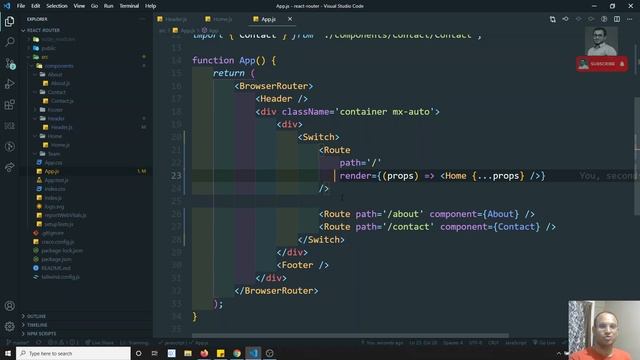Open the Edit menu

[x=36, y=6]
